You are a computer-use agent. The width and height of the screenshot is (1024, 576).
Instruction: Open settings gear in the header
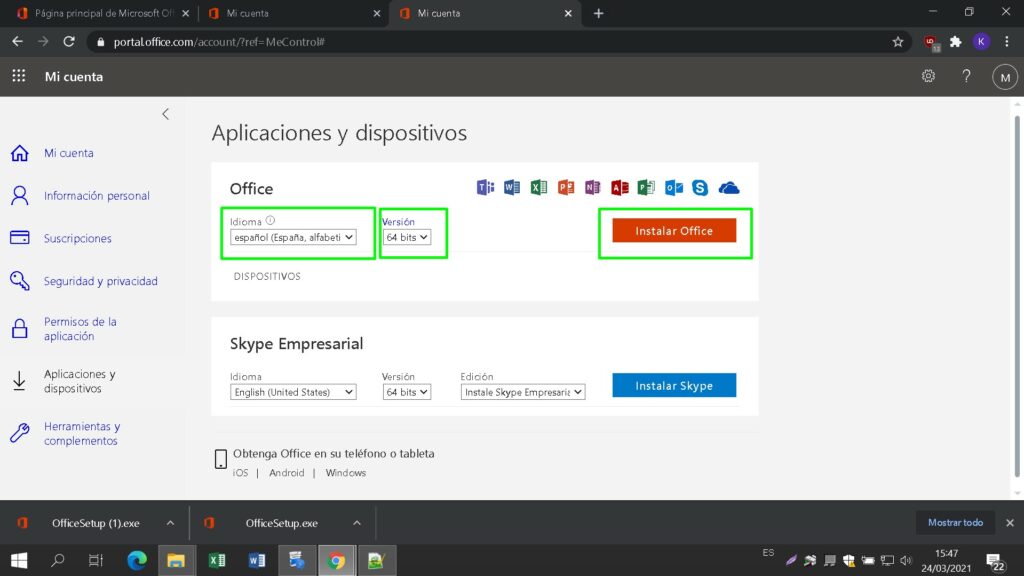click(x=928, y=76)
